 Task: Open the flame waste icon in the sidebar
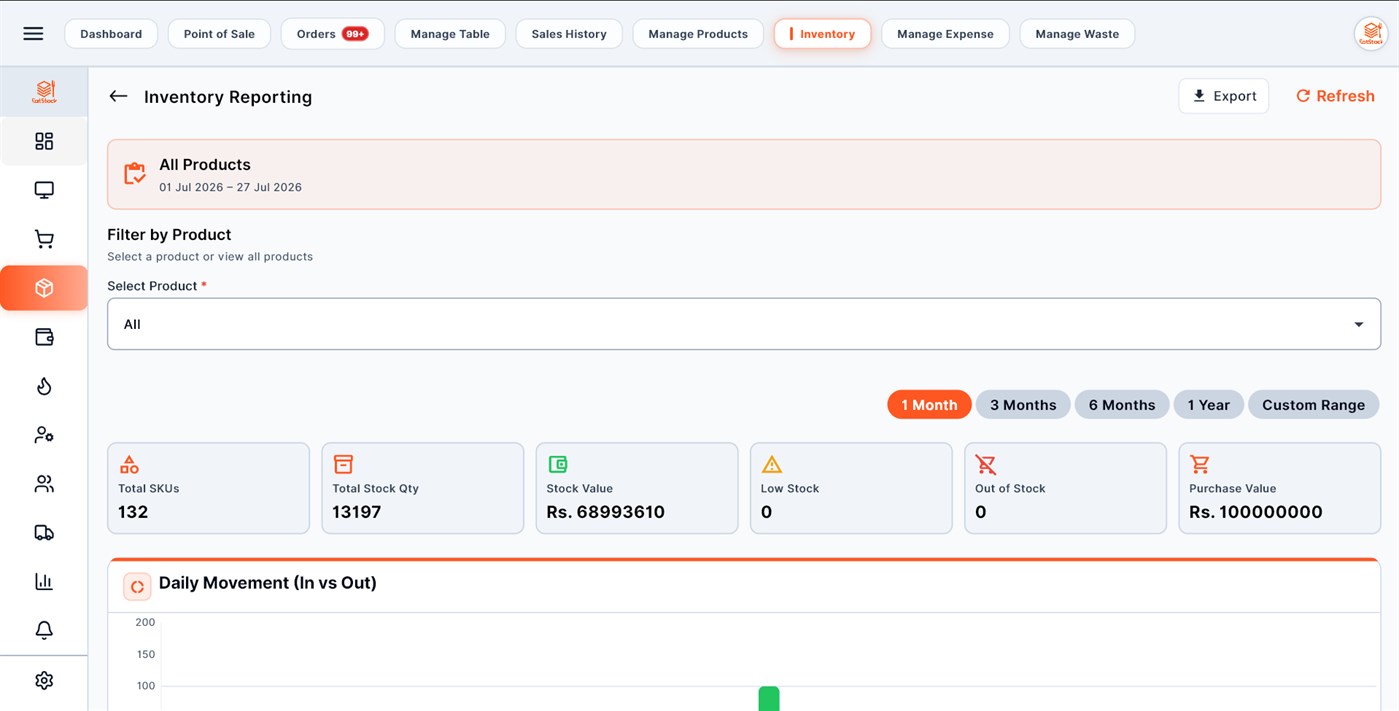(x=44, y=386)
